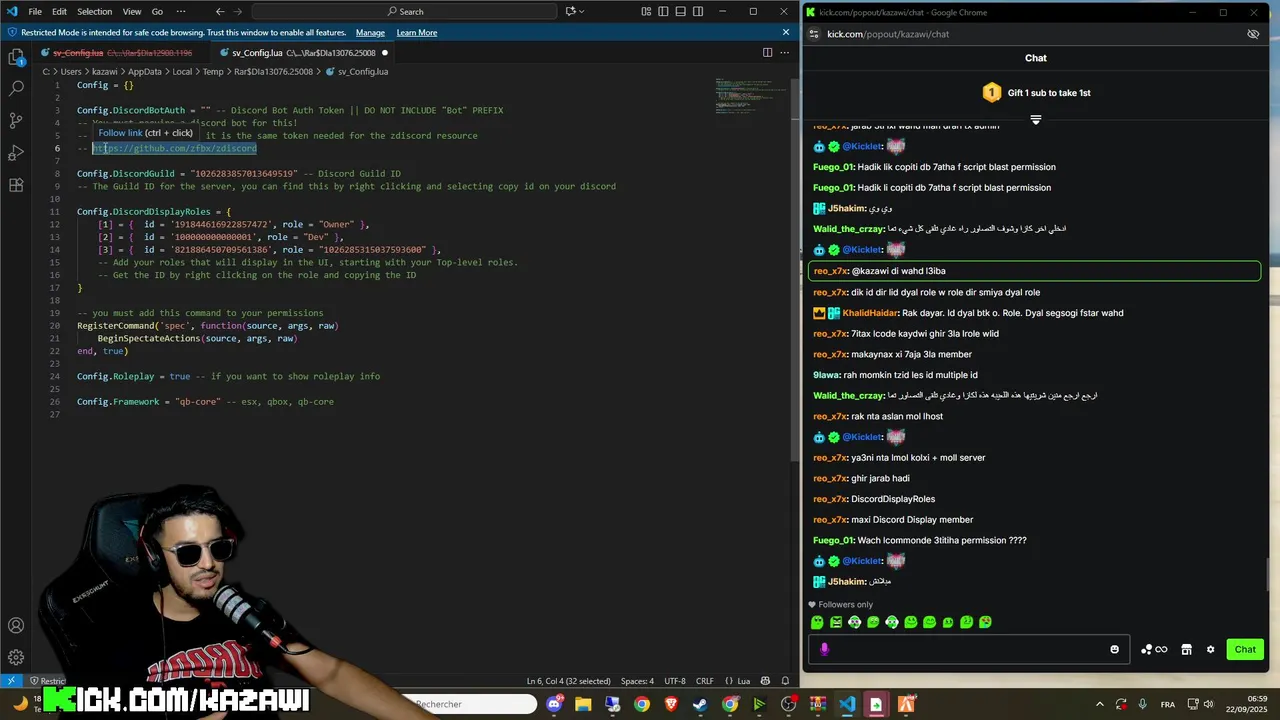The width and height of the screenshot is (1280, 720).
Task: Open the File menu
Action: click(x=35, y=11)
